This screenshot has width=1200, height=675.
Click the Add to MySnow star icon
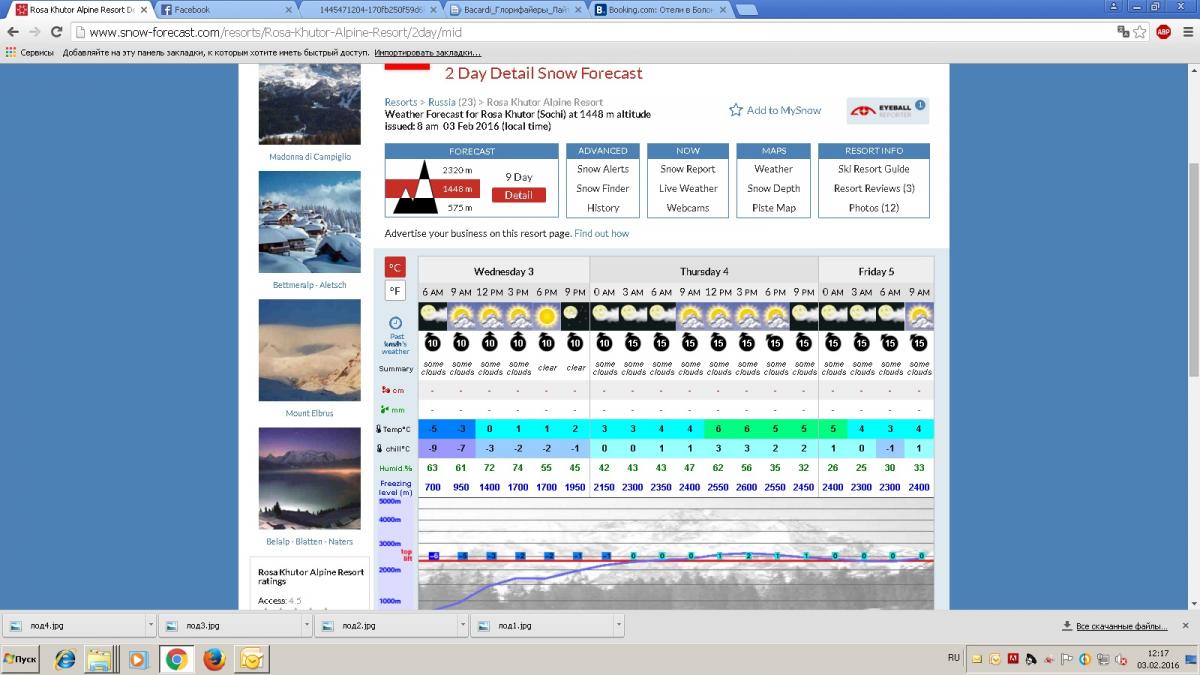[x=736, y=110]
